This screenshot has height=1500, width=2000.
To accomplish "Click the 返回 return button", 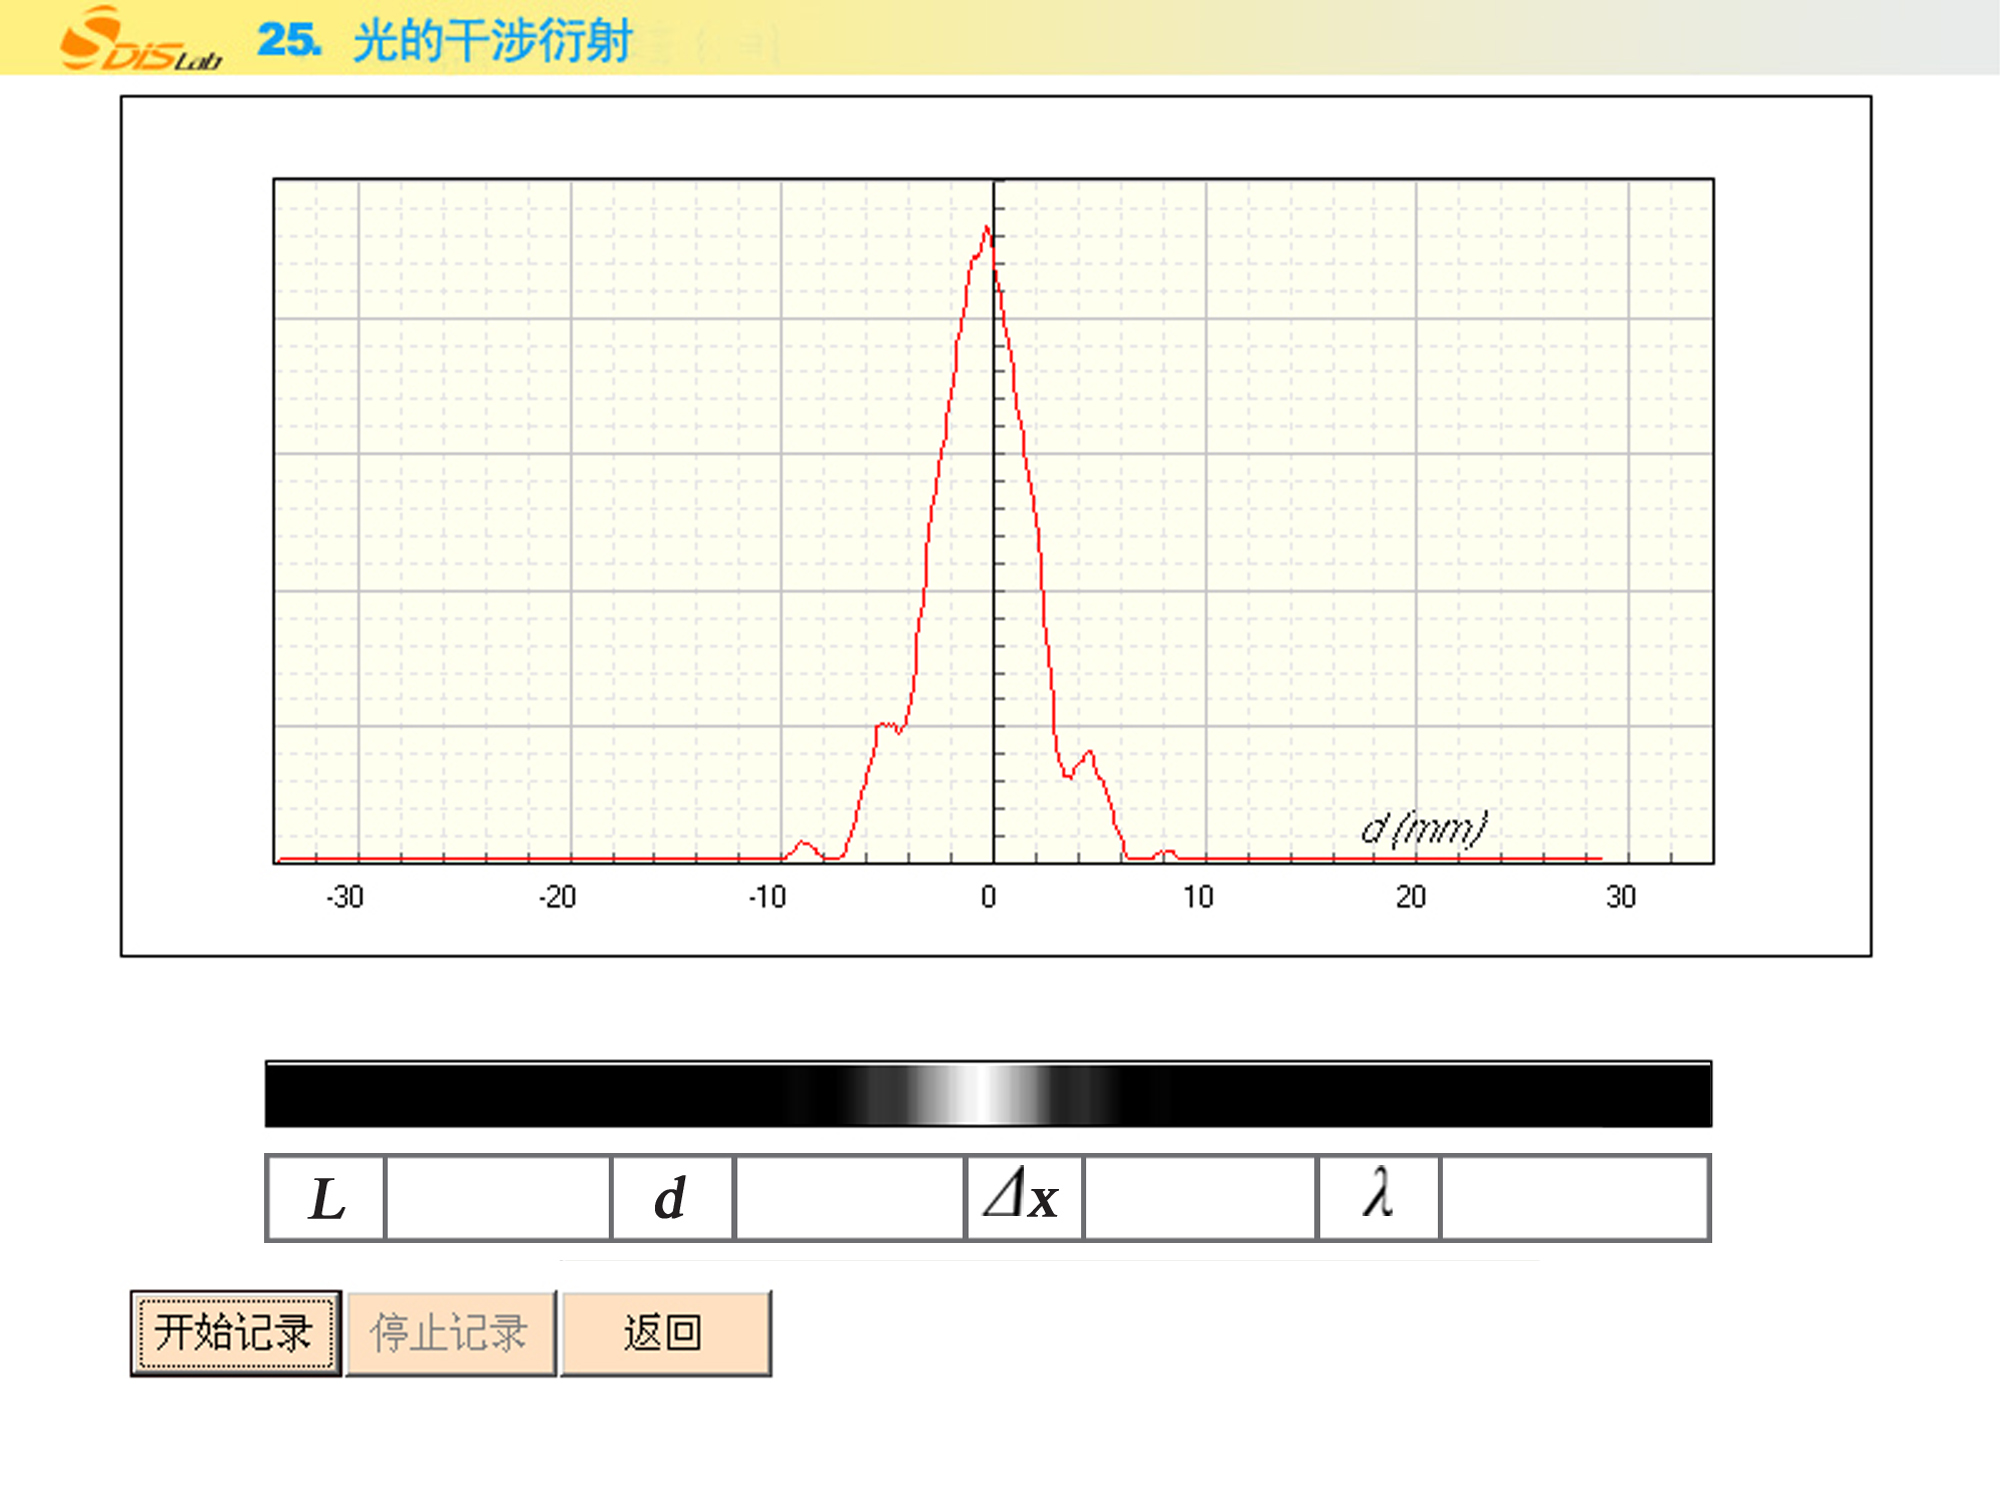I will coord(665,1333).
